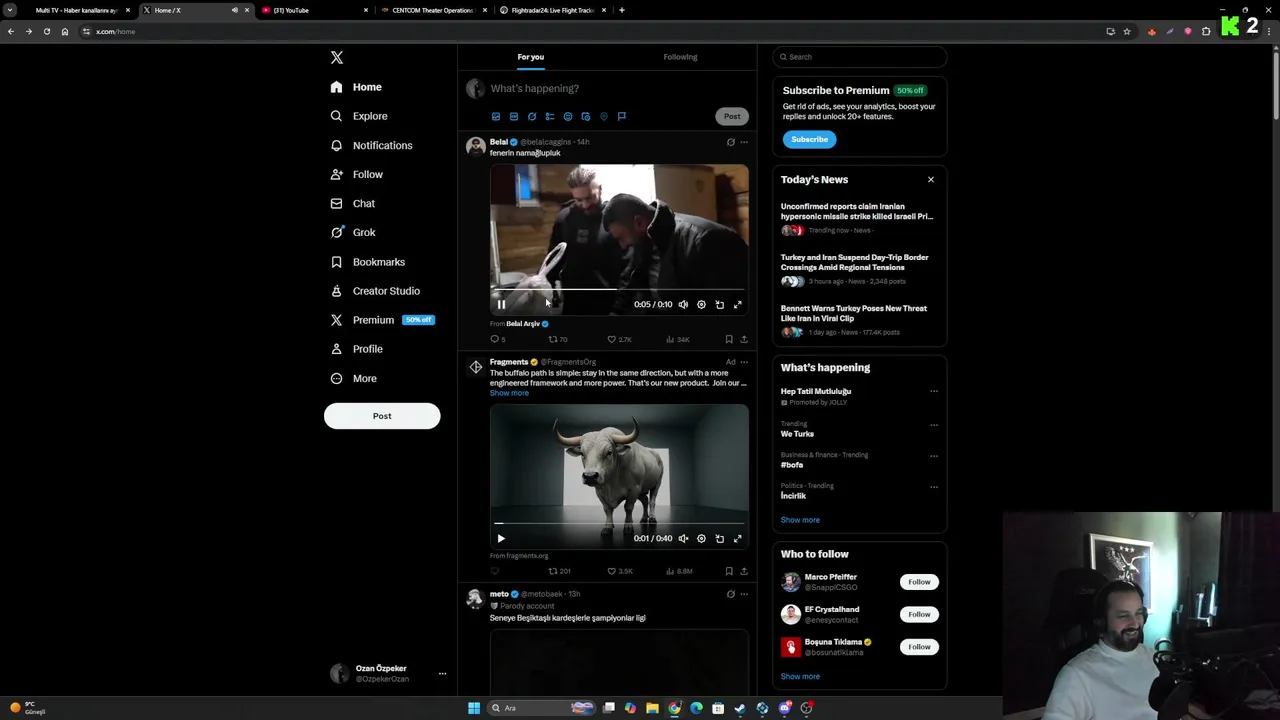
Task: Open more options on Fragments ad
Action: click(x=743, y=362)
